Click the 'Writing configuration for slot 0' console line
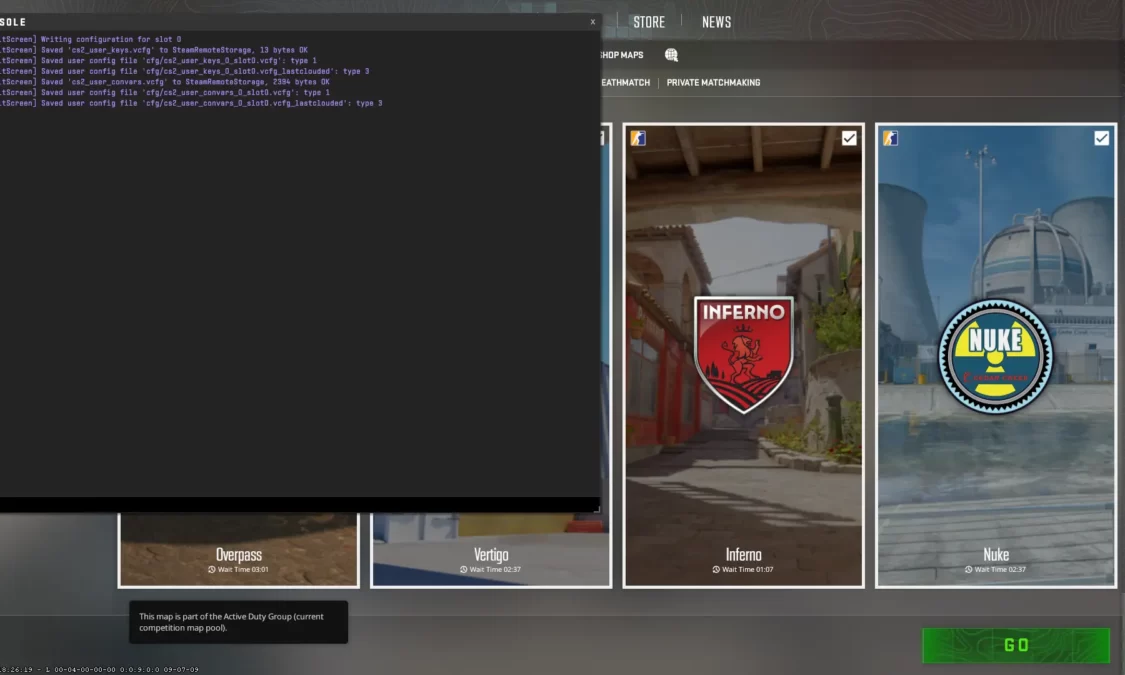The image size is (1125, 675). point(90,39)
